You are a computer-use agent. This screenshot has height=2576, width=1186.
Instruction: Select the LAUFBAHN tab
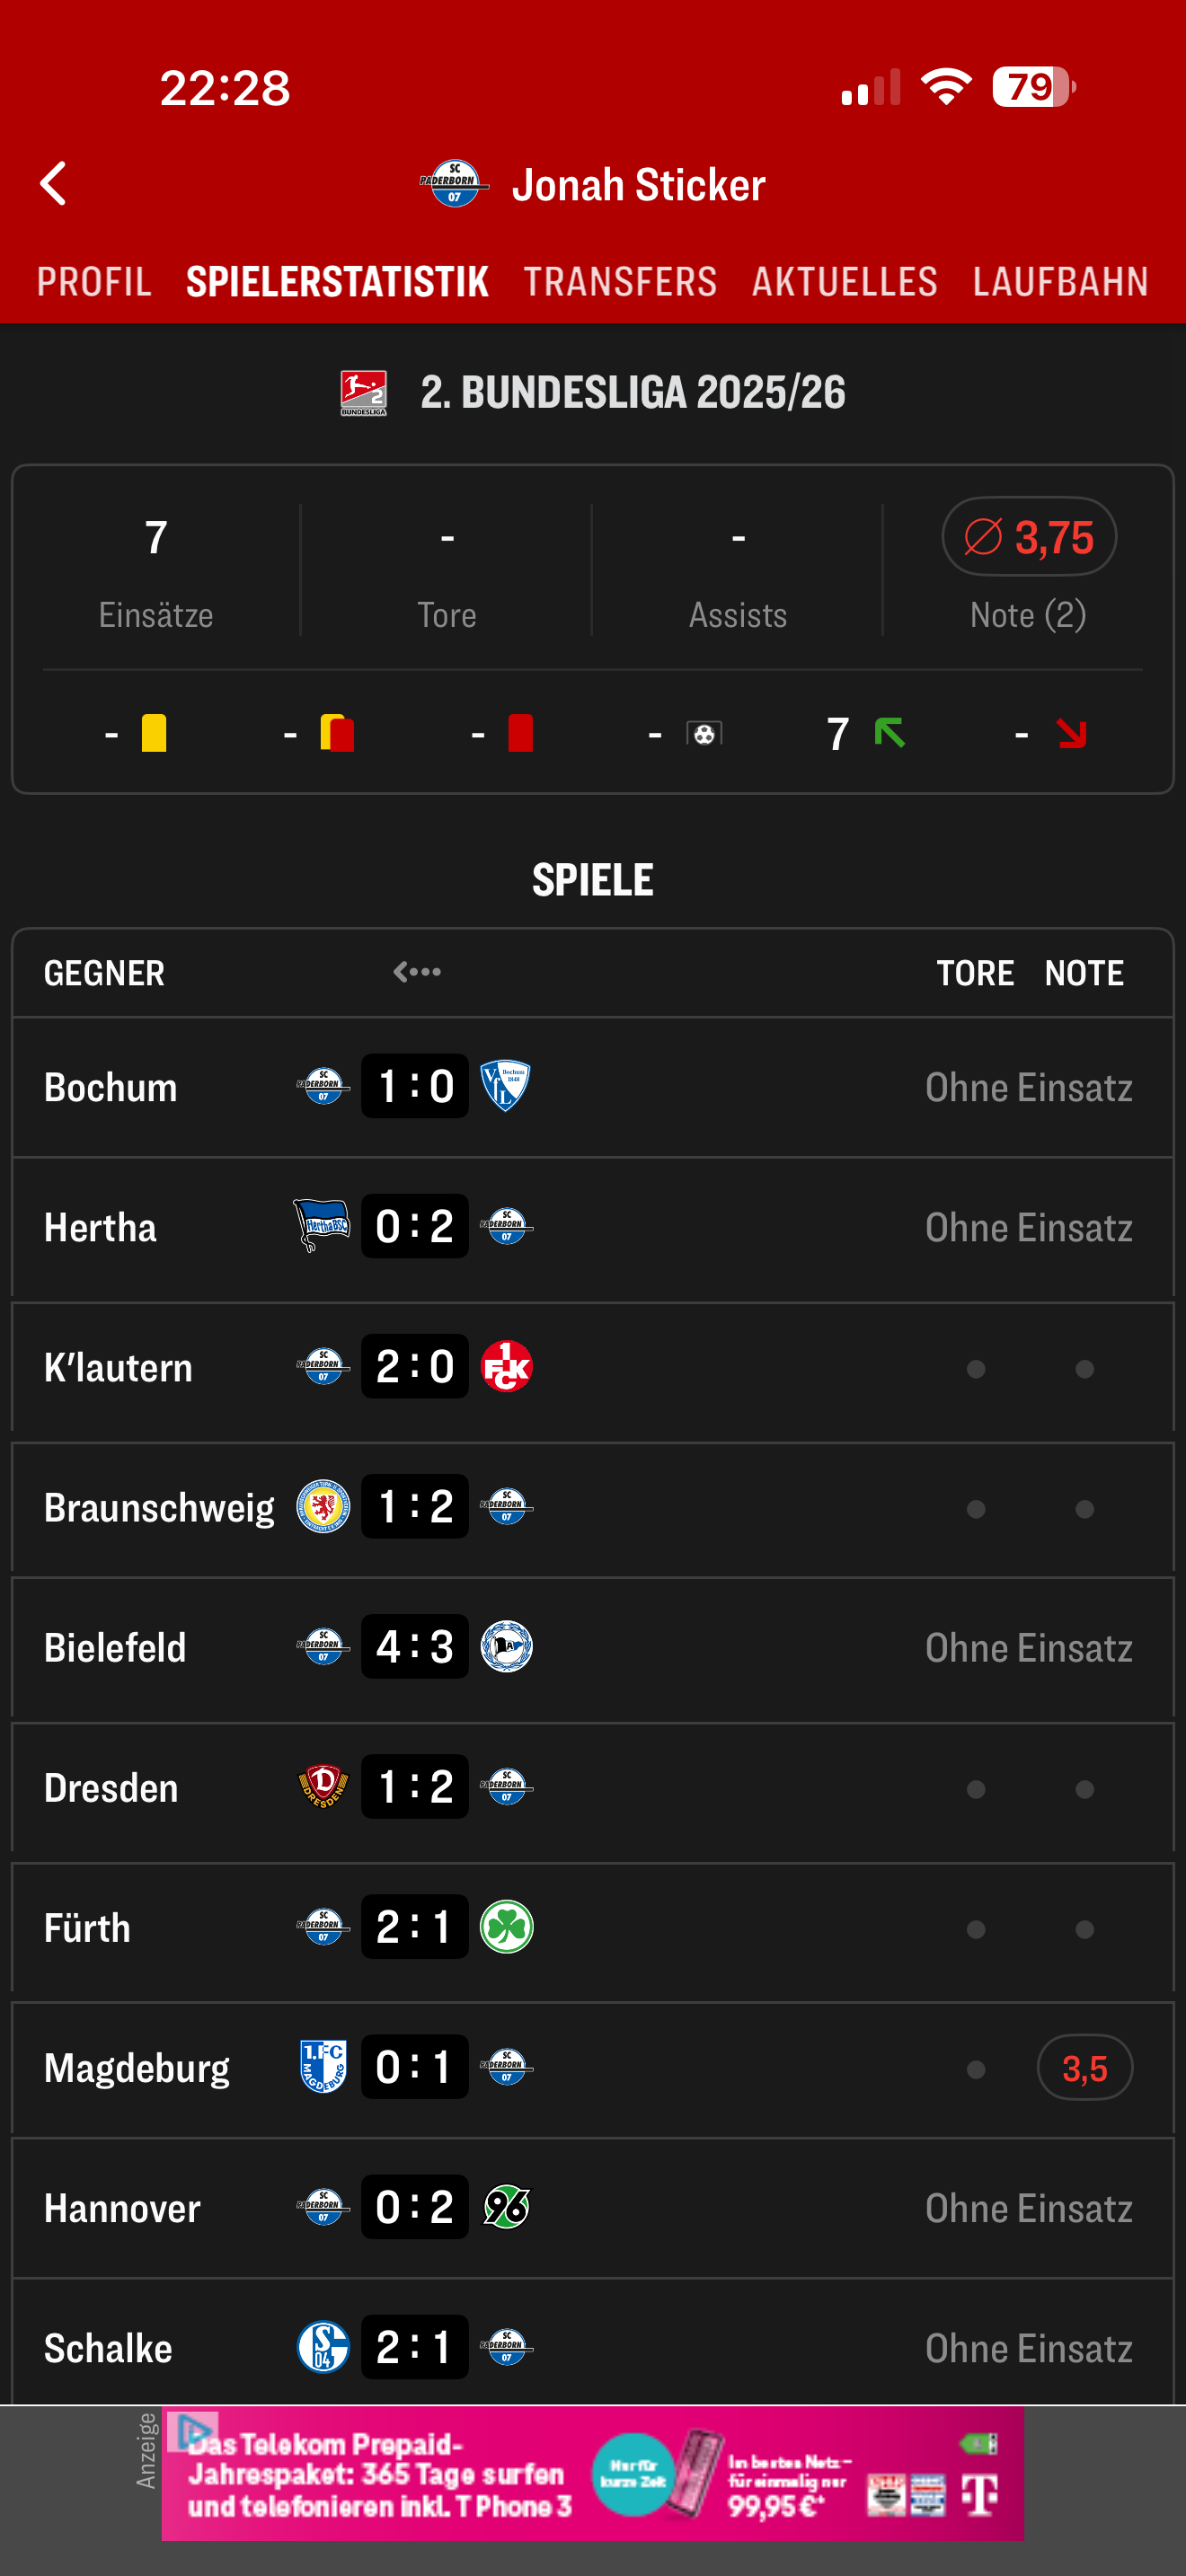pyautogui.click(x=1060, y=282)
